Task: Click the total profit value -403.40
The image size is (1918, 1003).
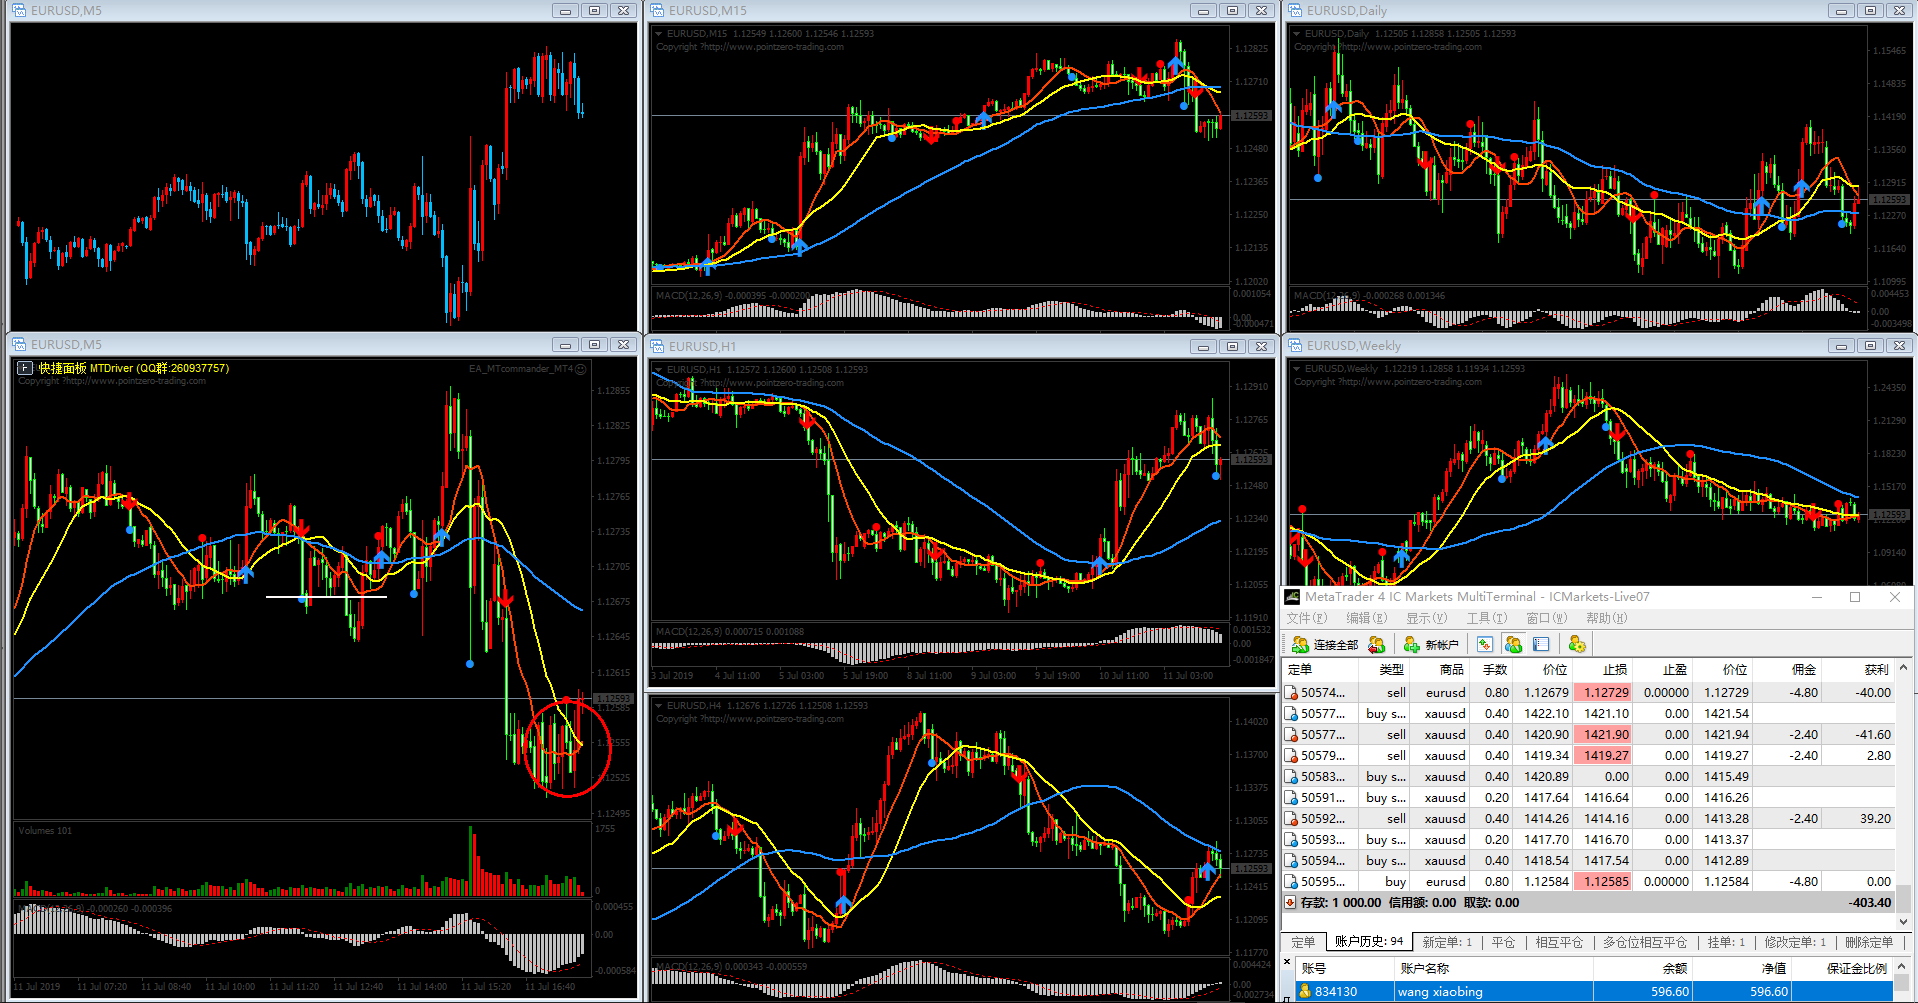Action: [x=1870, y=902]
